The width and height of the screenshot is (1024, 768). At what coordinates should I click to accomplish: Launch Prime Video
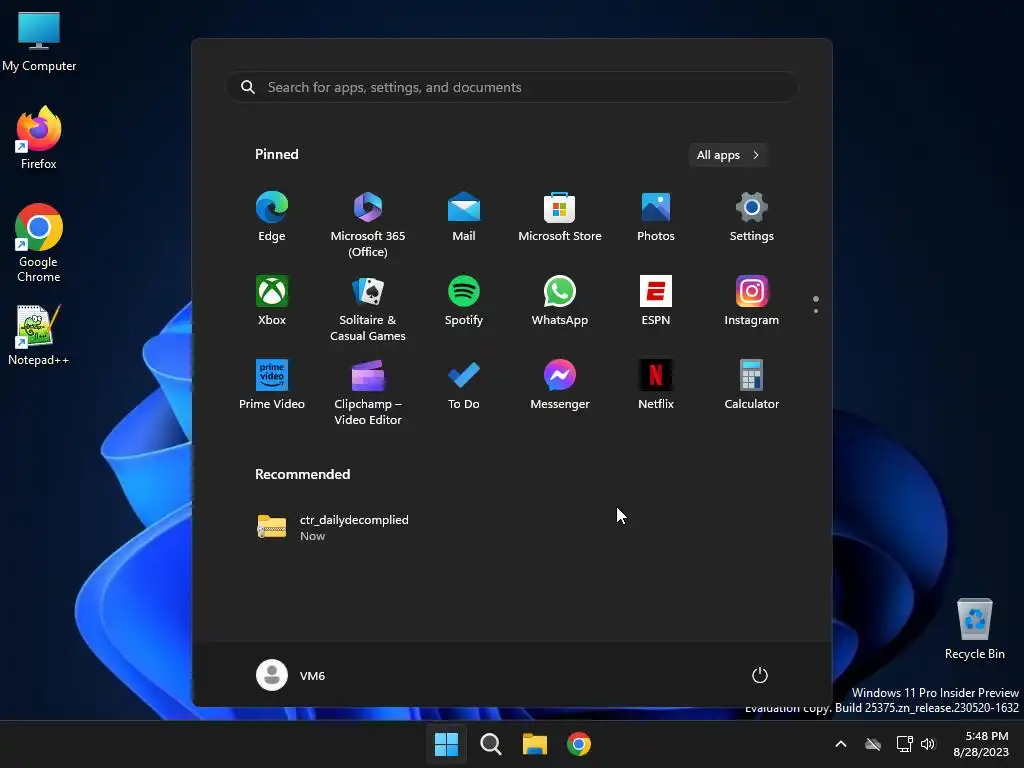click(x=272, y=385)
